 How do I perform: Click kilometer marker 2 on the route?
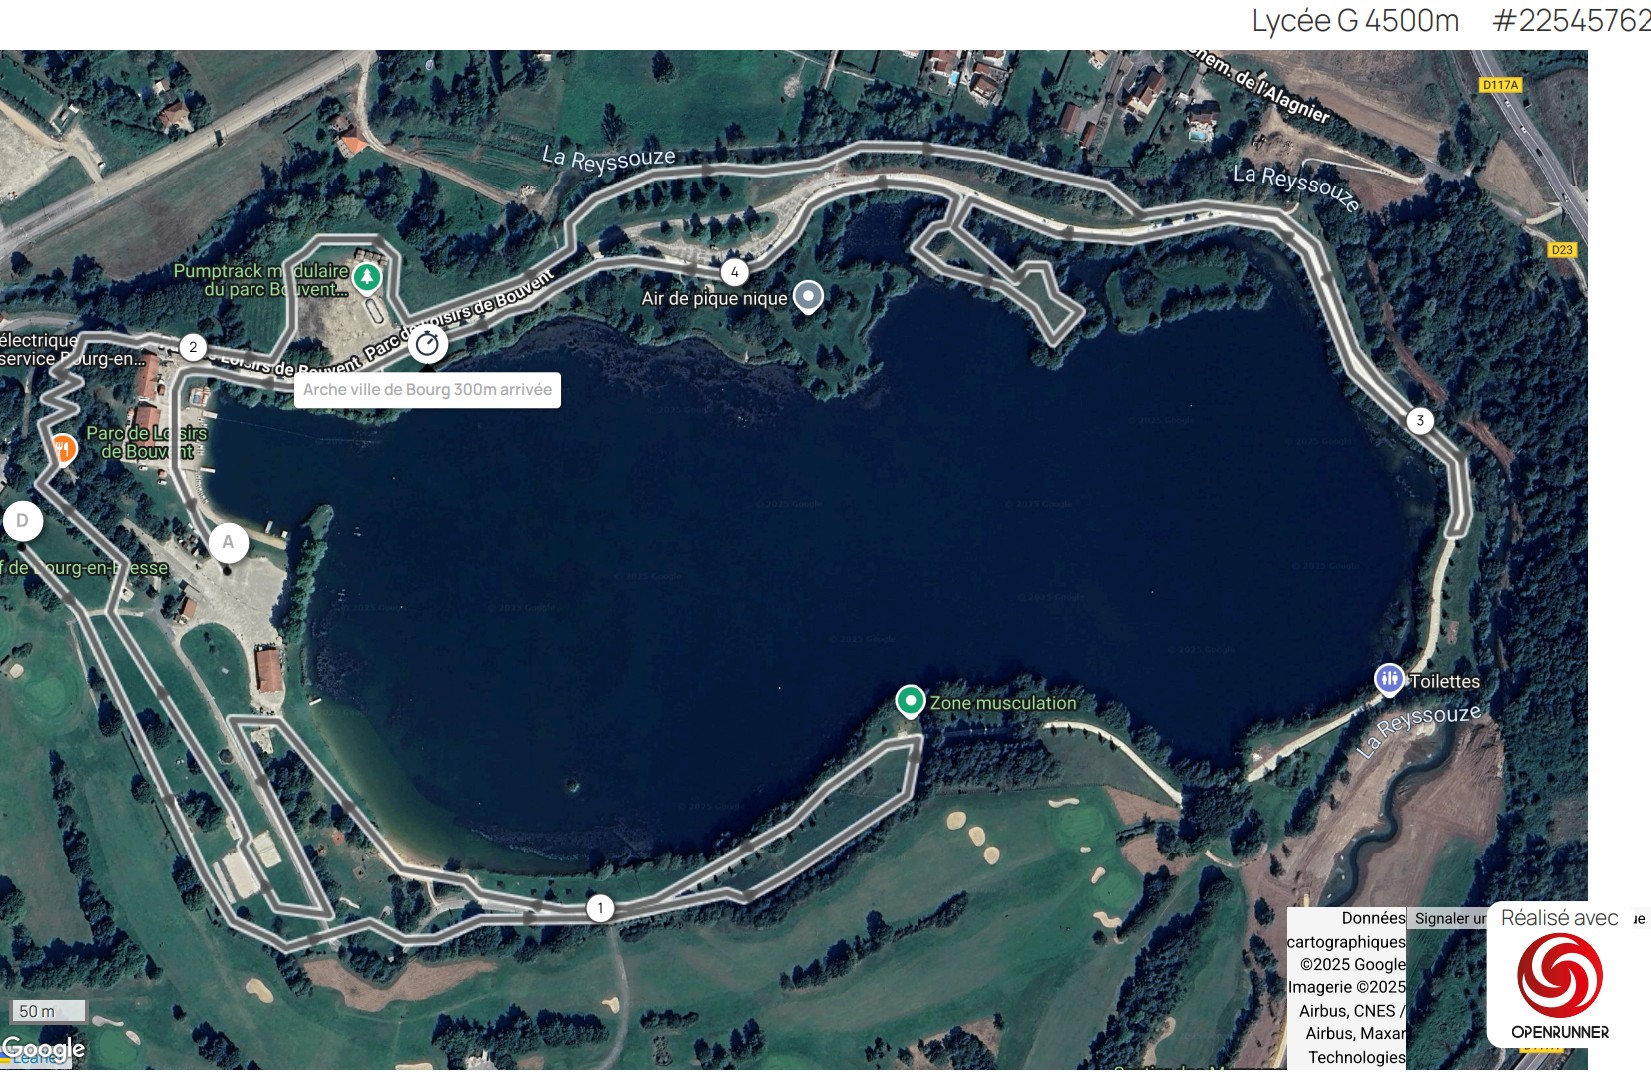pos(193,347)
